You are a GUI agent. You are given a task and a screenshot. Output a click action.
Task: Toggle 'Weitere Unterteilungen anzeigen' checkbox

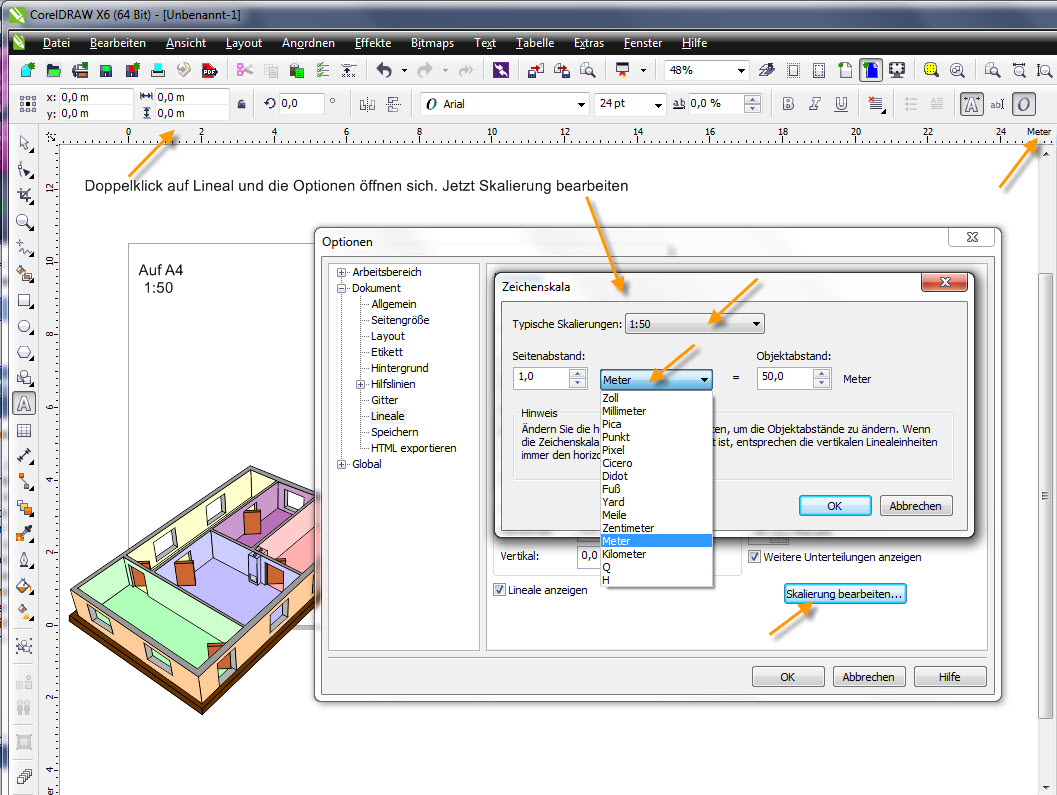tap(754, 557)
